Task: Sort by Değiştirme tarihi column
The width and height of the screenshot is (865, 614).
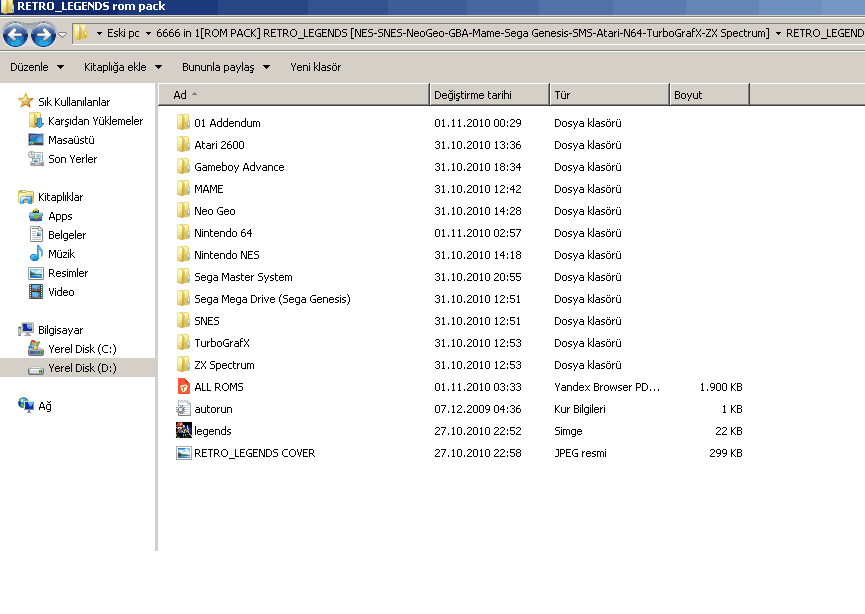Action: click(x=489, y=95)
